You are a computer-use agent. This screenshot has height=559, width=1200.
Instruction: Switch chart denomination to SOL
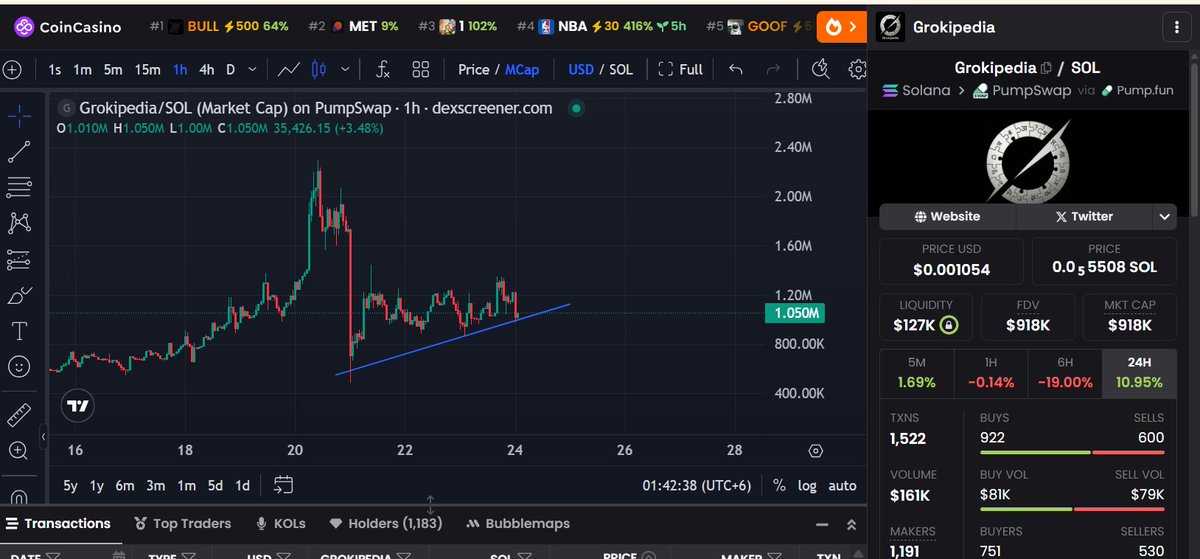tap(621, 69)
